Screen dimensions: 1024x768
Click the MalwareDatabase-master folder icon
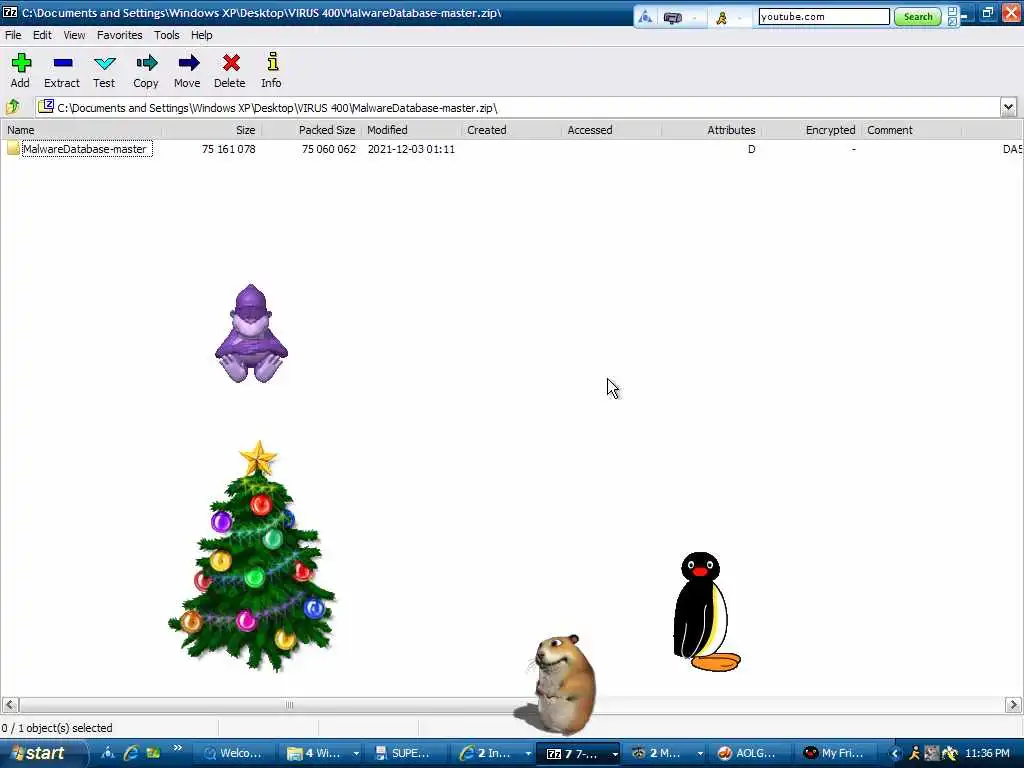13,148
